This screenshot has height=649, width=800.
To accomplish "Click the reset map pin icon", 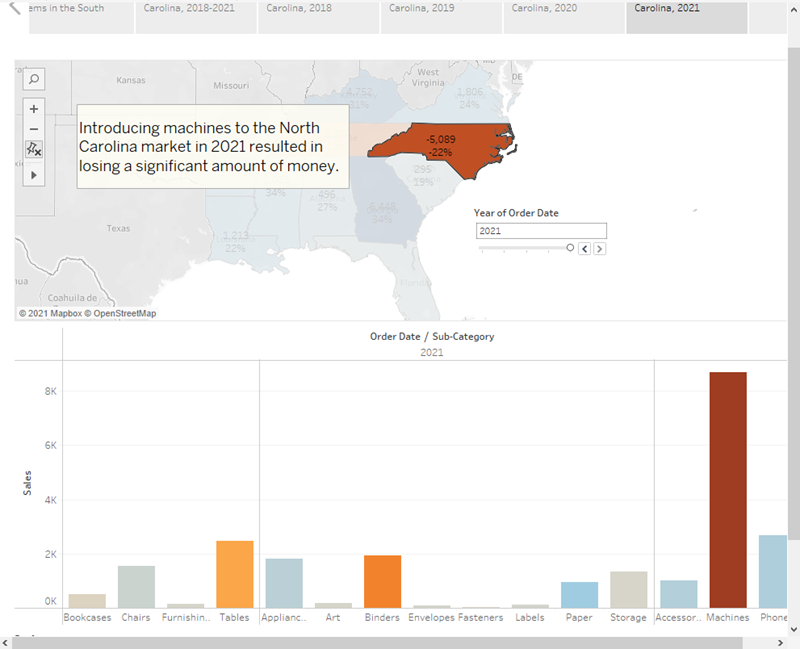I will tap(33, 149).
